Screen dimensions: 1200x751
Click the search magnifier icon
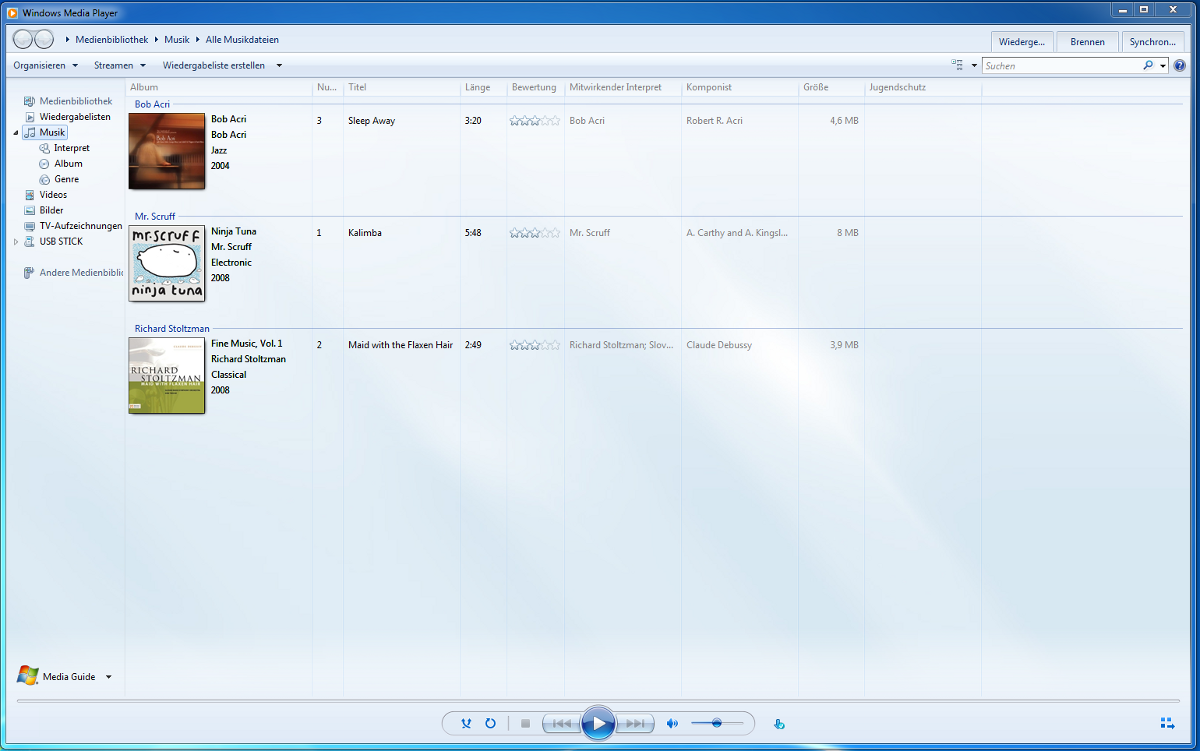pos(1148,65)
